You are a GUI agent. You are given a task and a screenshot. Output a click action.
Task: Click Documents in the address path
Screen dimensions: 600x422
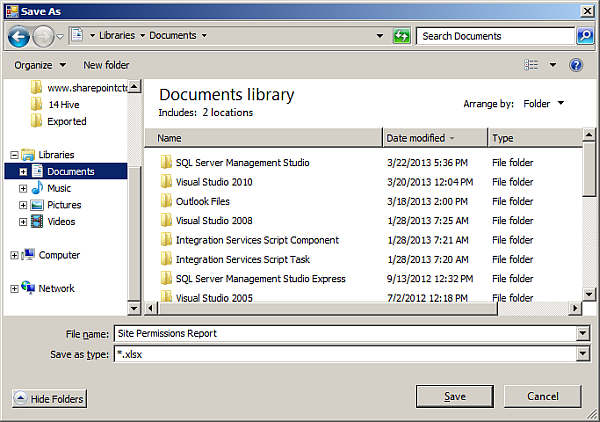pyautogui.click(x=173, y=36)
